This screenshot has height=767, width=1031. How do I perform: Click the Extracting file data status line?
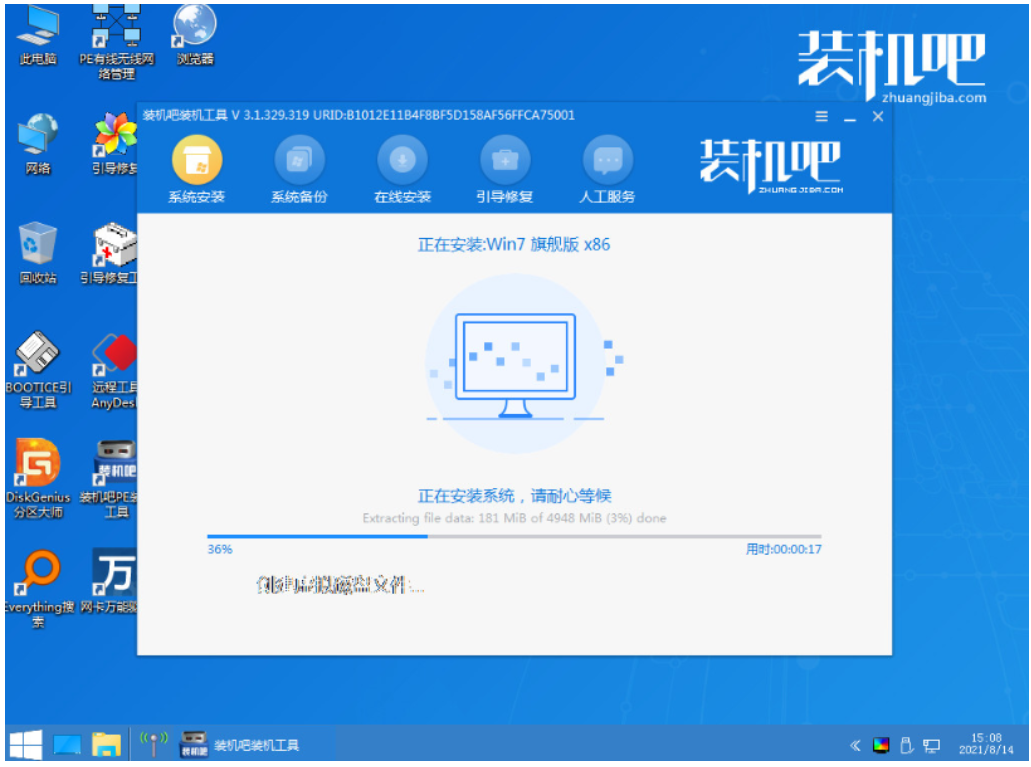(x=514, y=518)
